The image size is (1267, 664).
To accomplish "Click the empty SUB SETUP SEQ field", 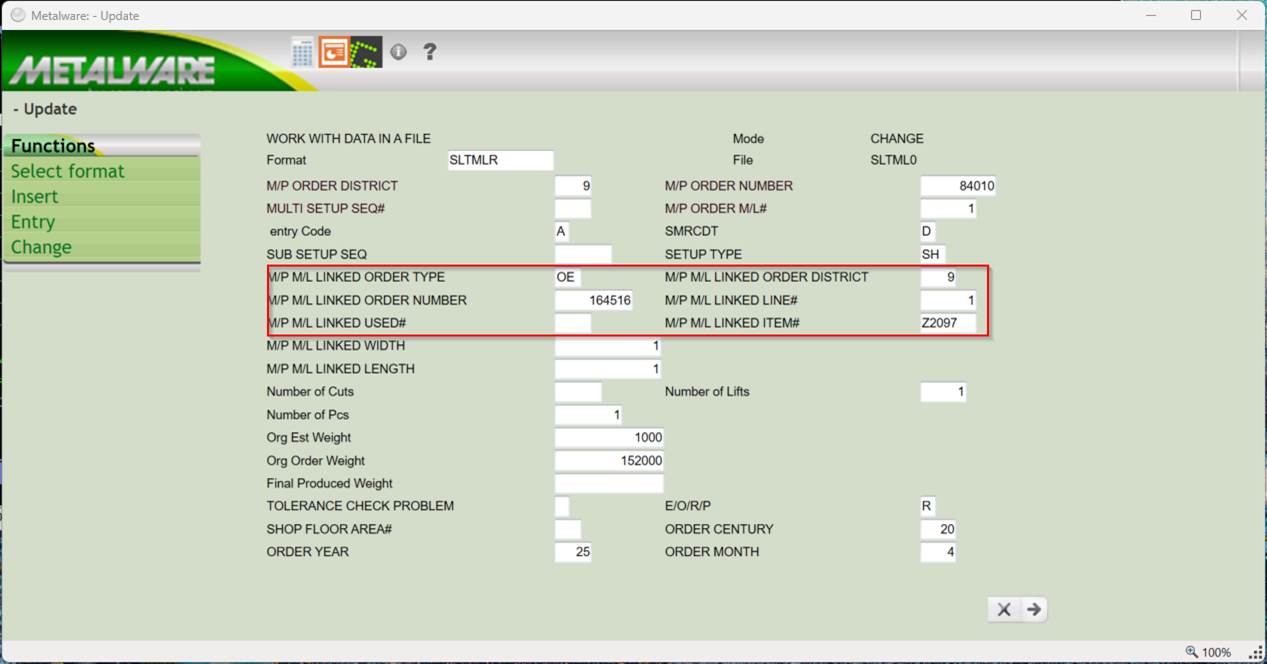I will pyautogui.click(x=583, y=255).
